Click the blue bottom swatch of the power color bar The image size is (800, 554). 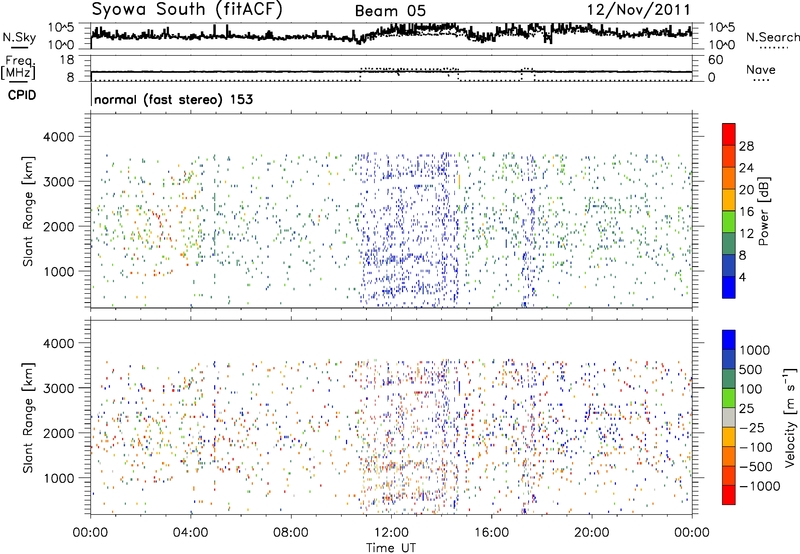(729, 287)
